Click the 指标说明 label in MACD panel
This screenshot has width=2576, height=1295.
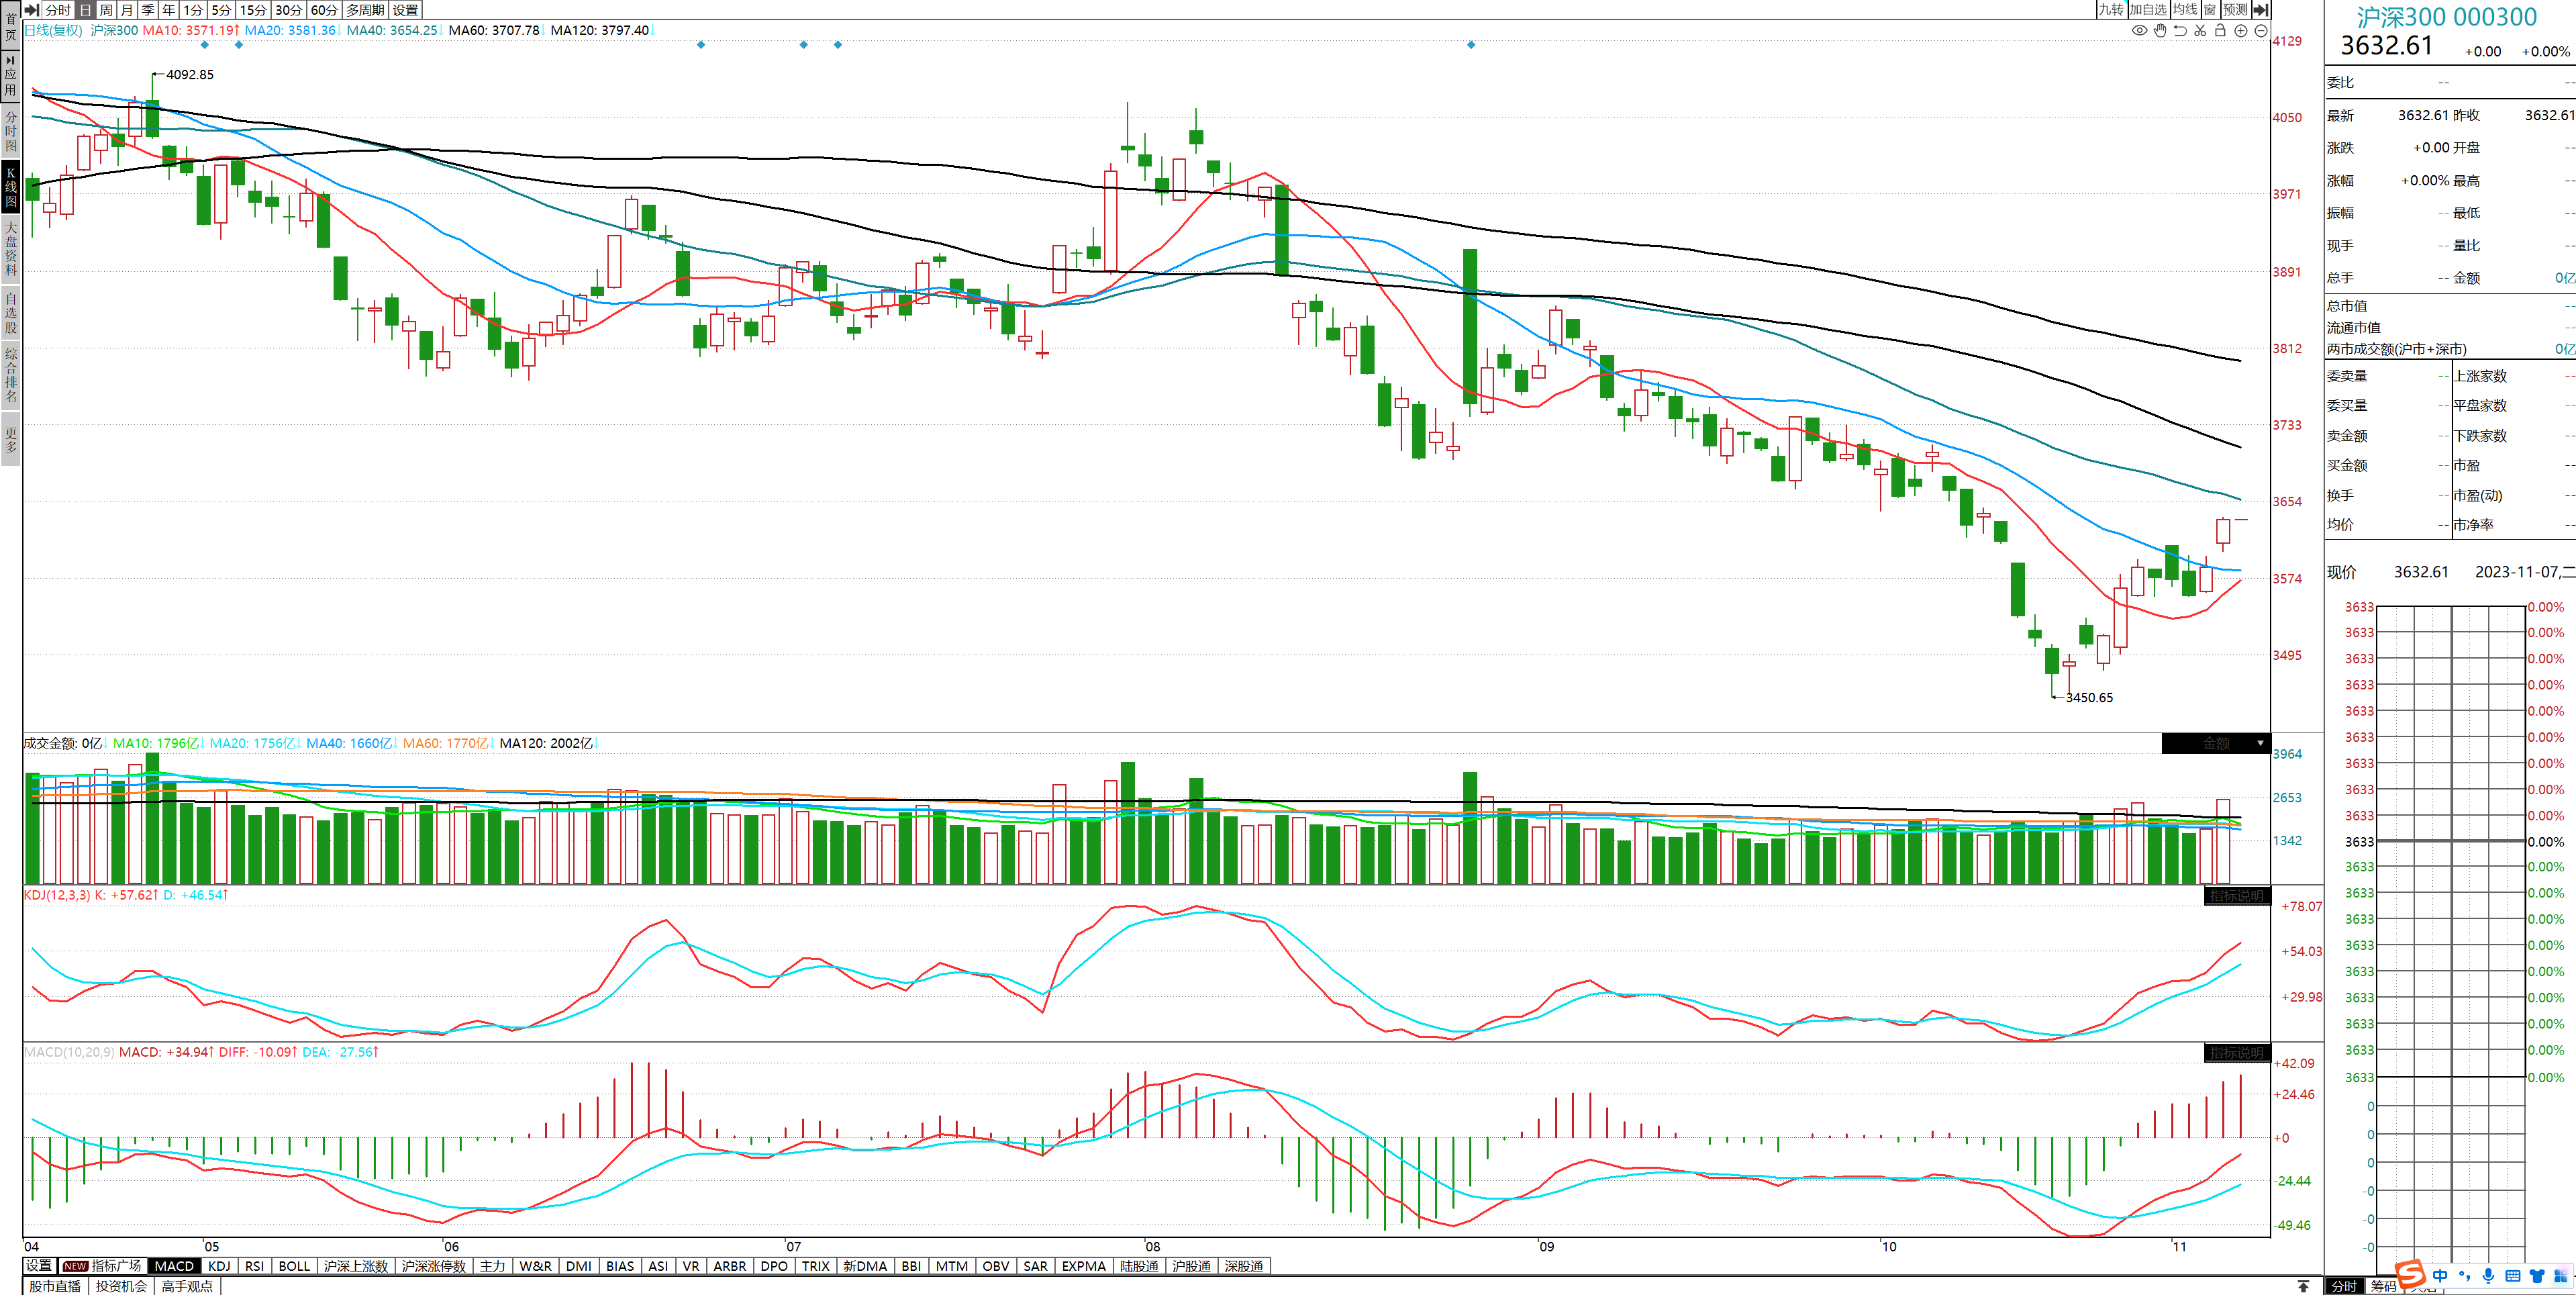tap(2236, 1053)
